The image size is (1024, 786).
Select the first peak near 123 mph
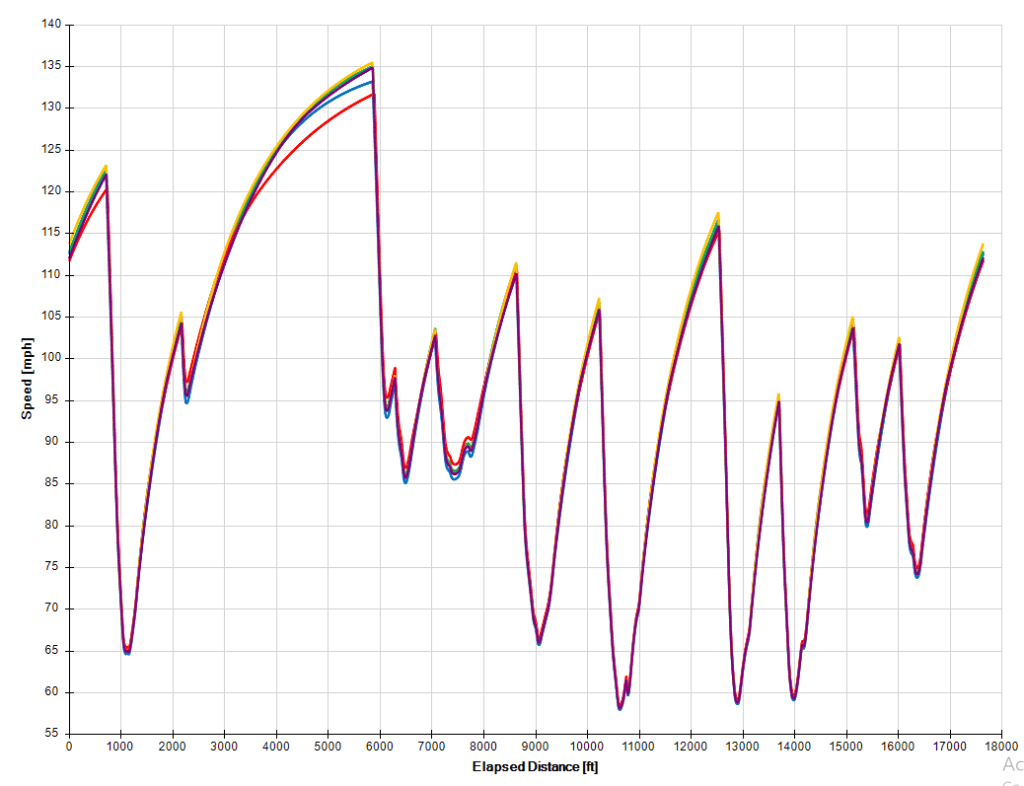tap(105, 167)
